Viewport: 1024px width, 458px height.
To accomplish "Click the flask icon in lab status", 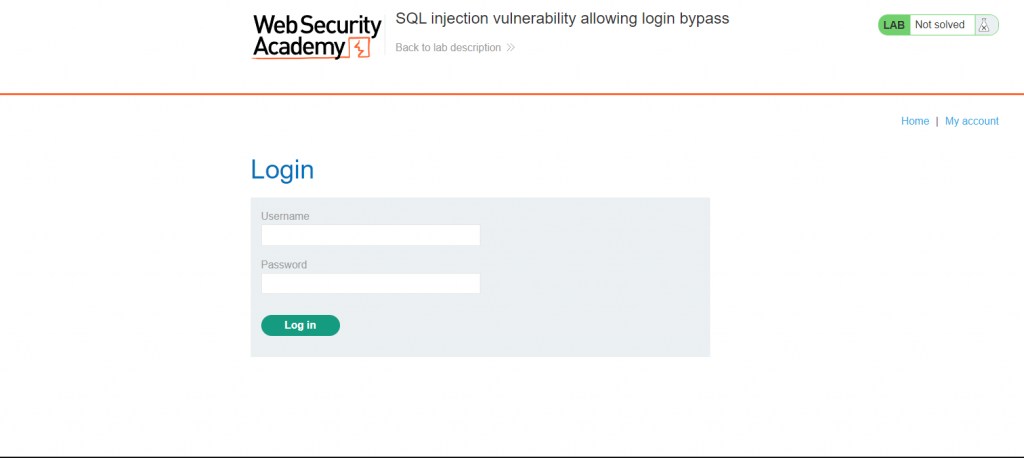I will [x=984, y=25].
